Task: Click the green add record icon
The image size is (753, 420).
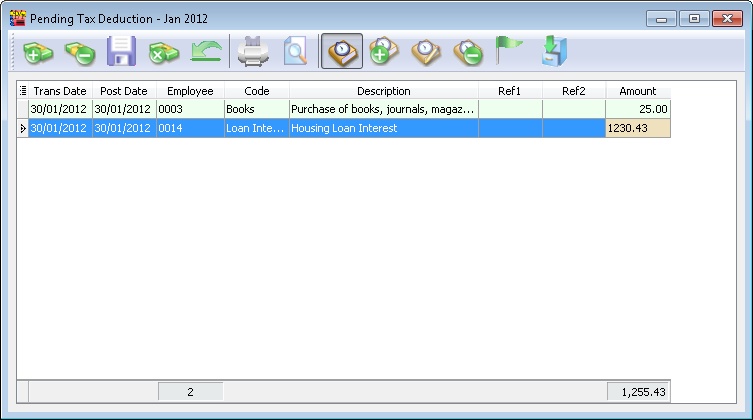Action: (38, 51)
